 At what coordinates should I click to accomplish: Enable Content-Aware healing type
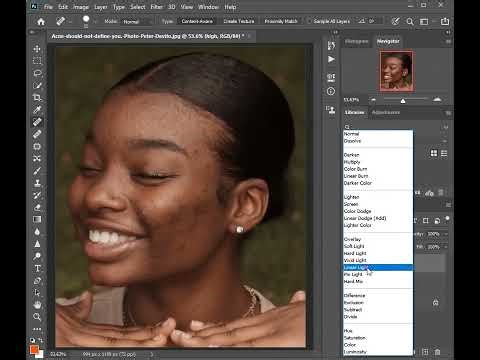(197, 21)
